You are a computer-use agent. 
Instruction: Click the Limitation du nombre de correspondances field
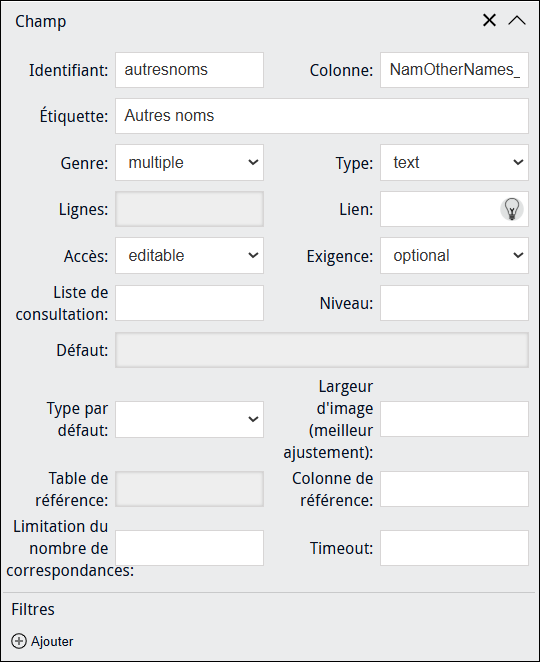pyautogui.click(x=190, y=548)
